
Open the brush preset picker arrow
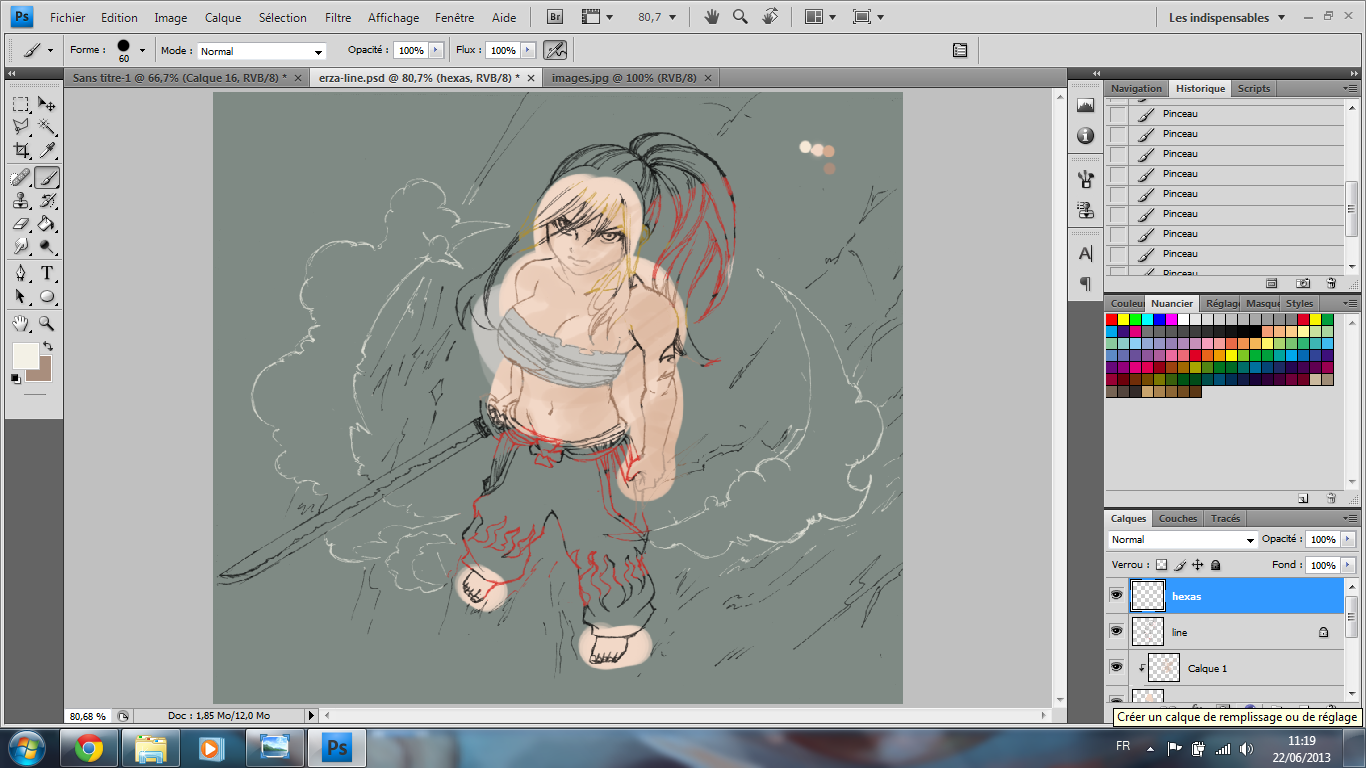142,50
